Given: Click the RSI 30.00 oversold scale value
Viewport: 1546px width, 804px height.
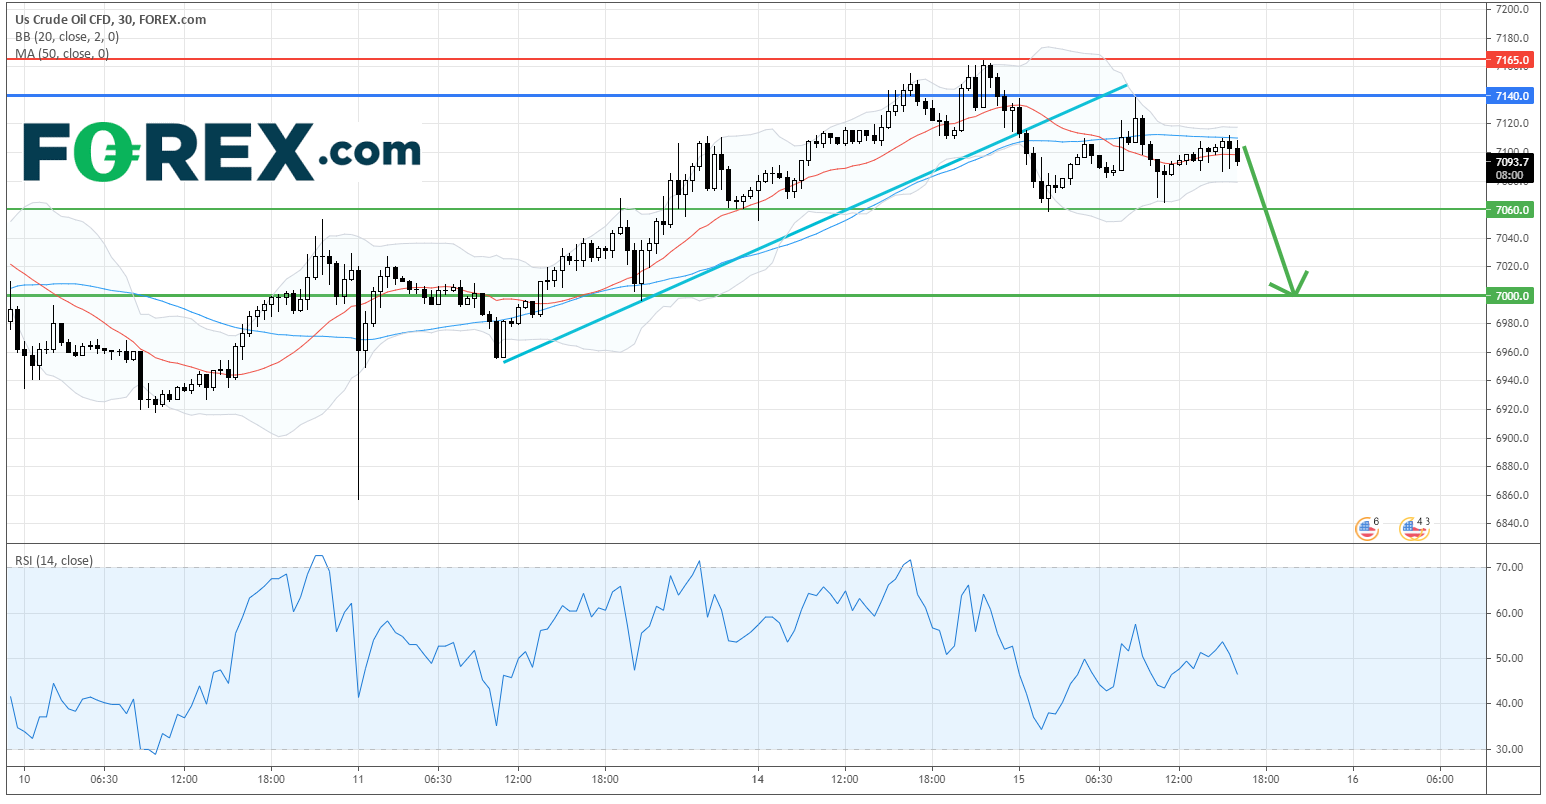Looking at the screenshot, I should coord(1508,749).
